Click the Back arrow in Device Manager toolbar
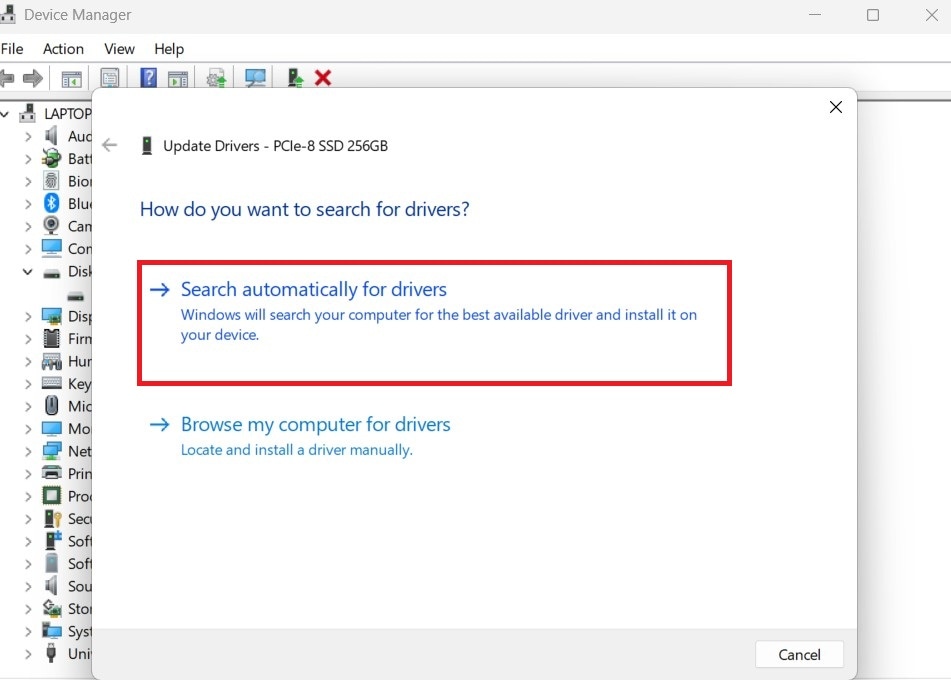The width and height of the screenshot is (951, 680). 7,78
